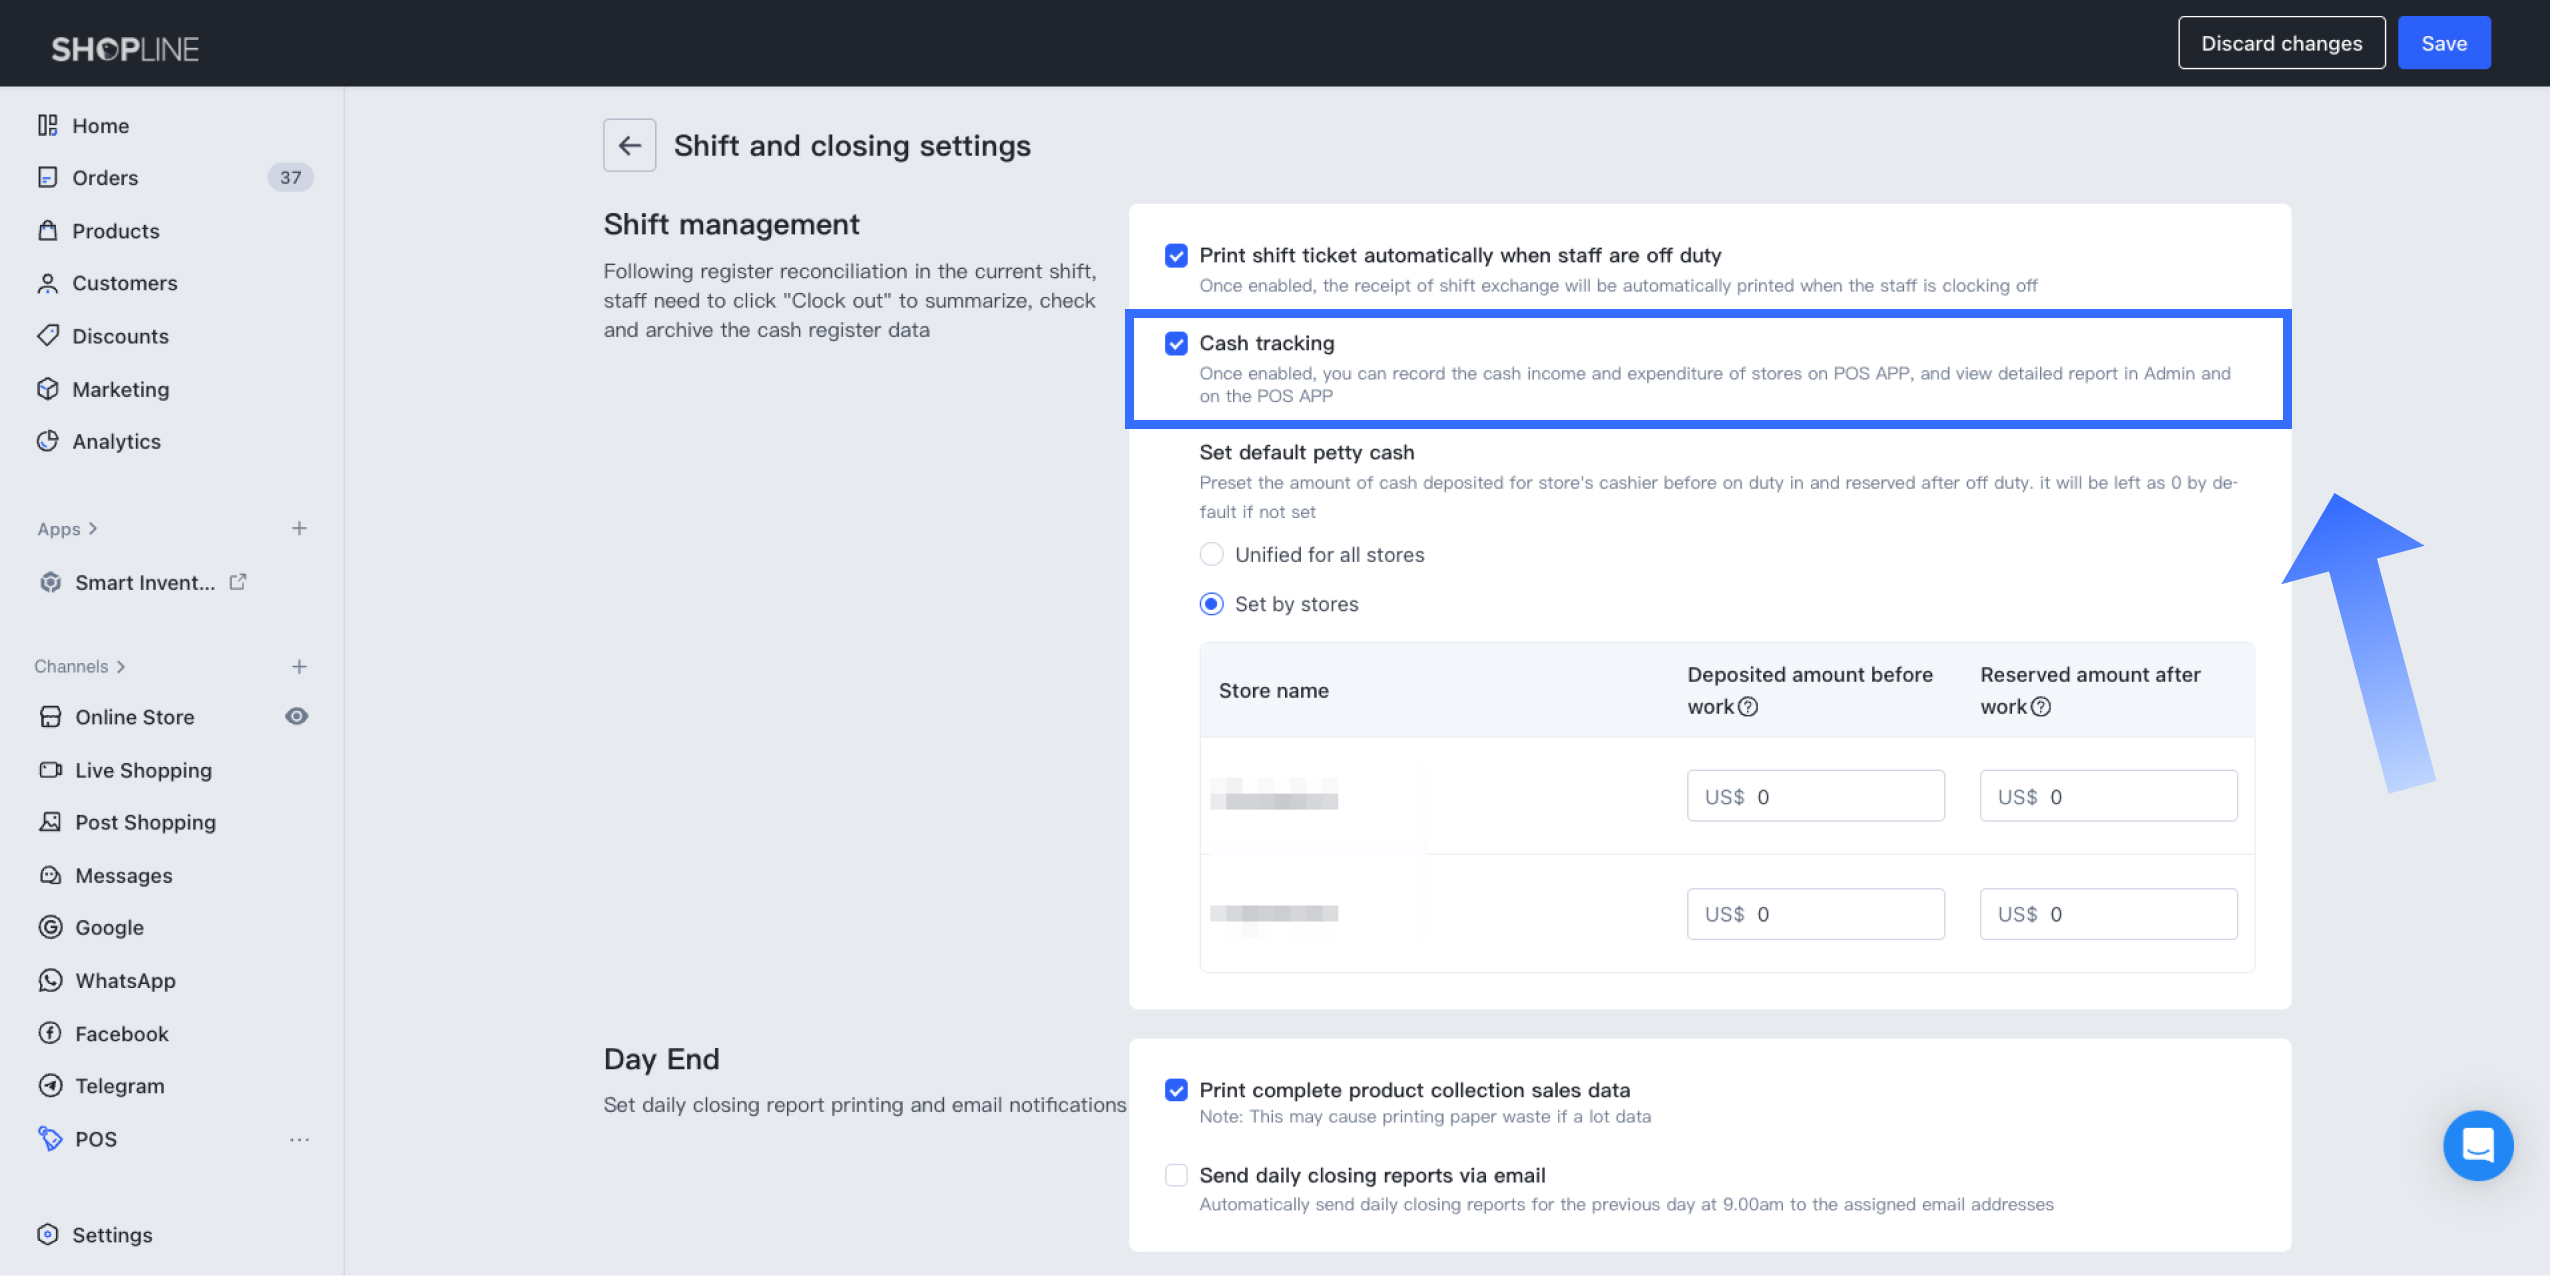
Task: Uncheck Print shift ticket automatically checkbox
Action: pyautogui.click(x=1176, y=256)
